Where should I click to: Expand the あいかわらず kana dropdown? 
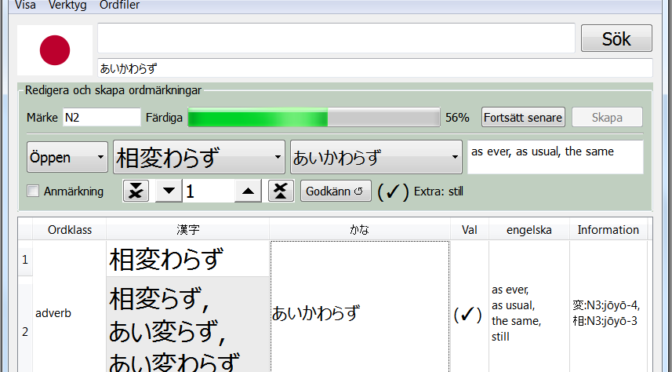pyautogui.click(x=376, y=157)
